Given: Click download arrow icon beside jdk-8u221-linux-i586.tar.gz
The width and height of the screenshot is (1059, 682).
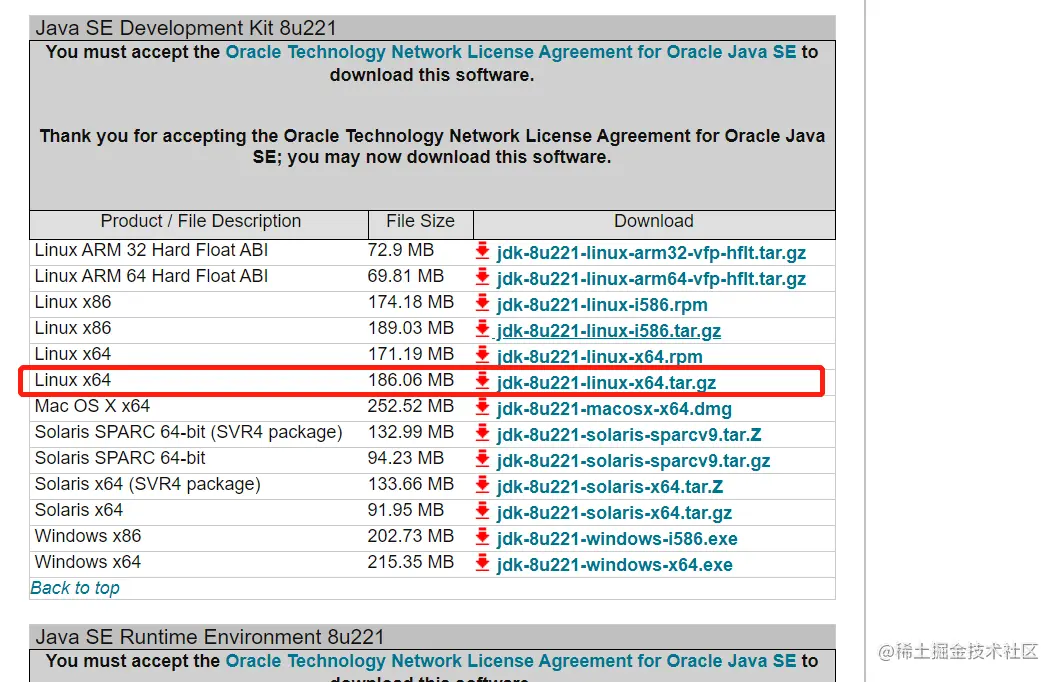Looking at the screenshot, I should (482, 329).
